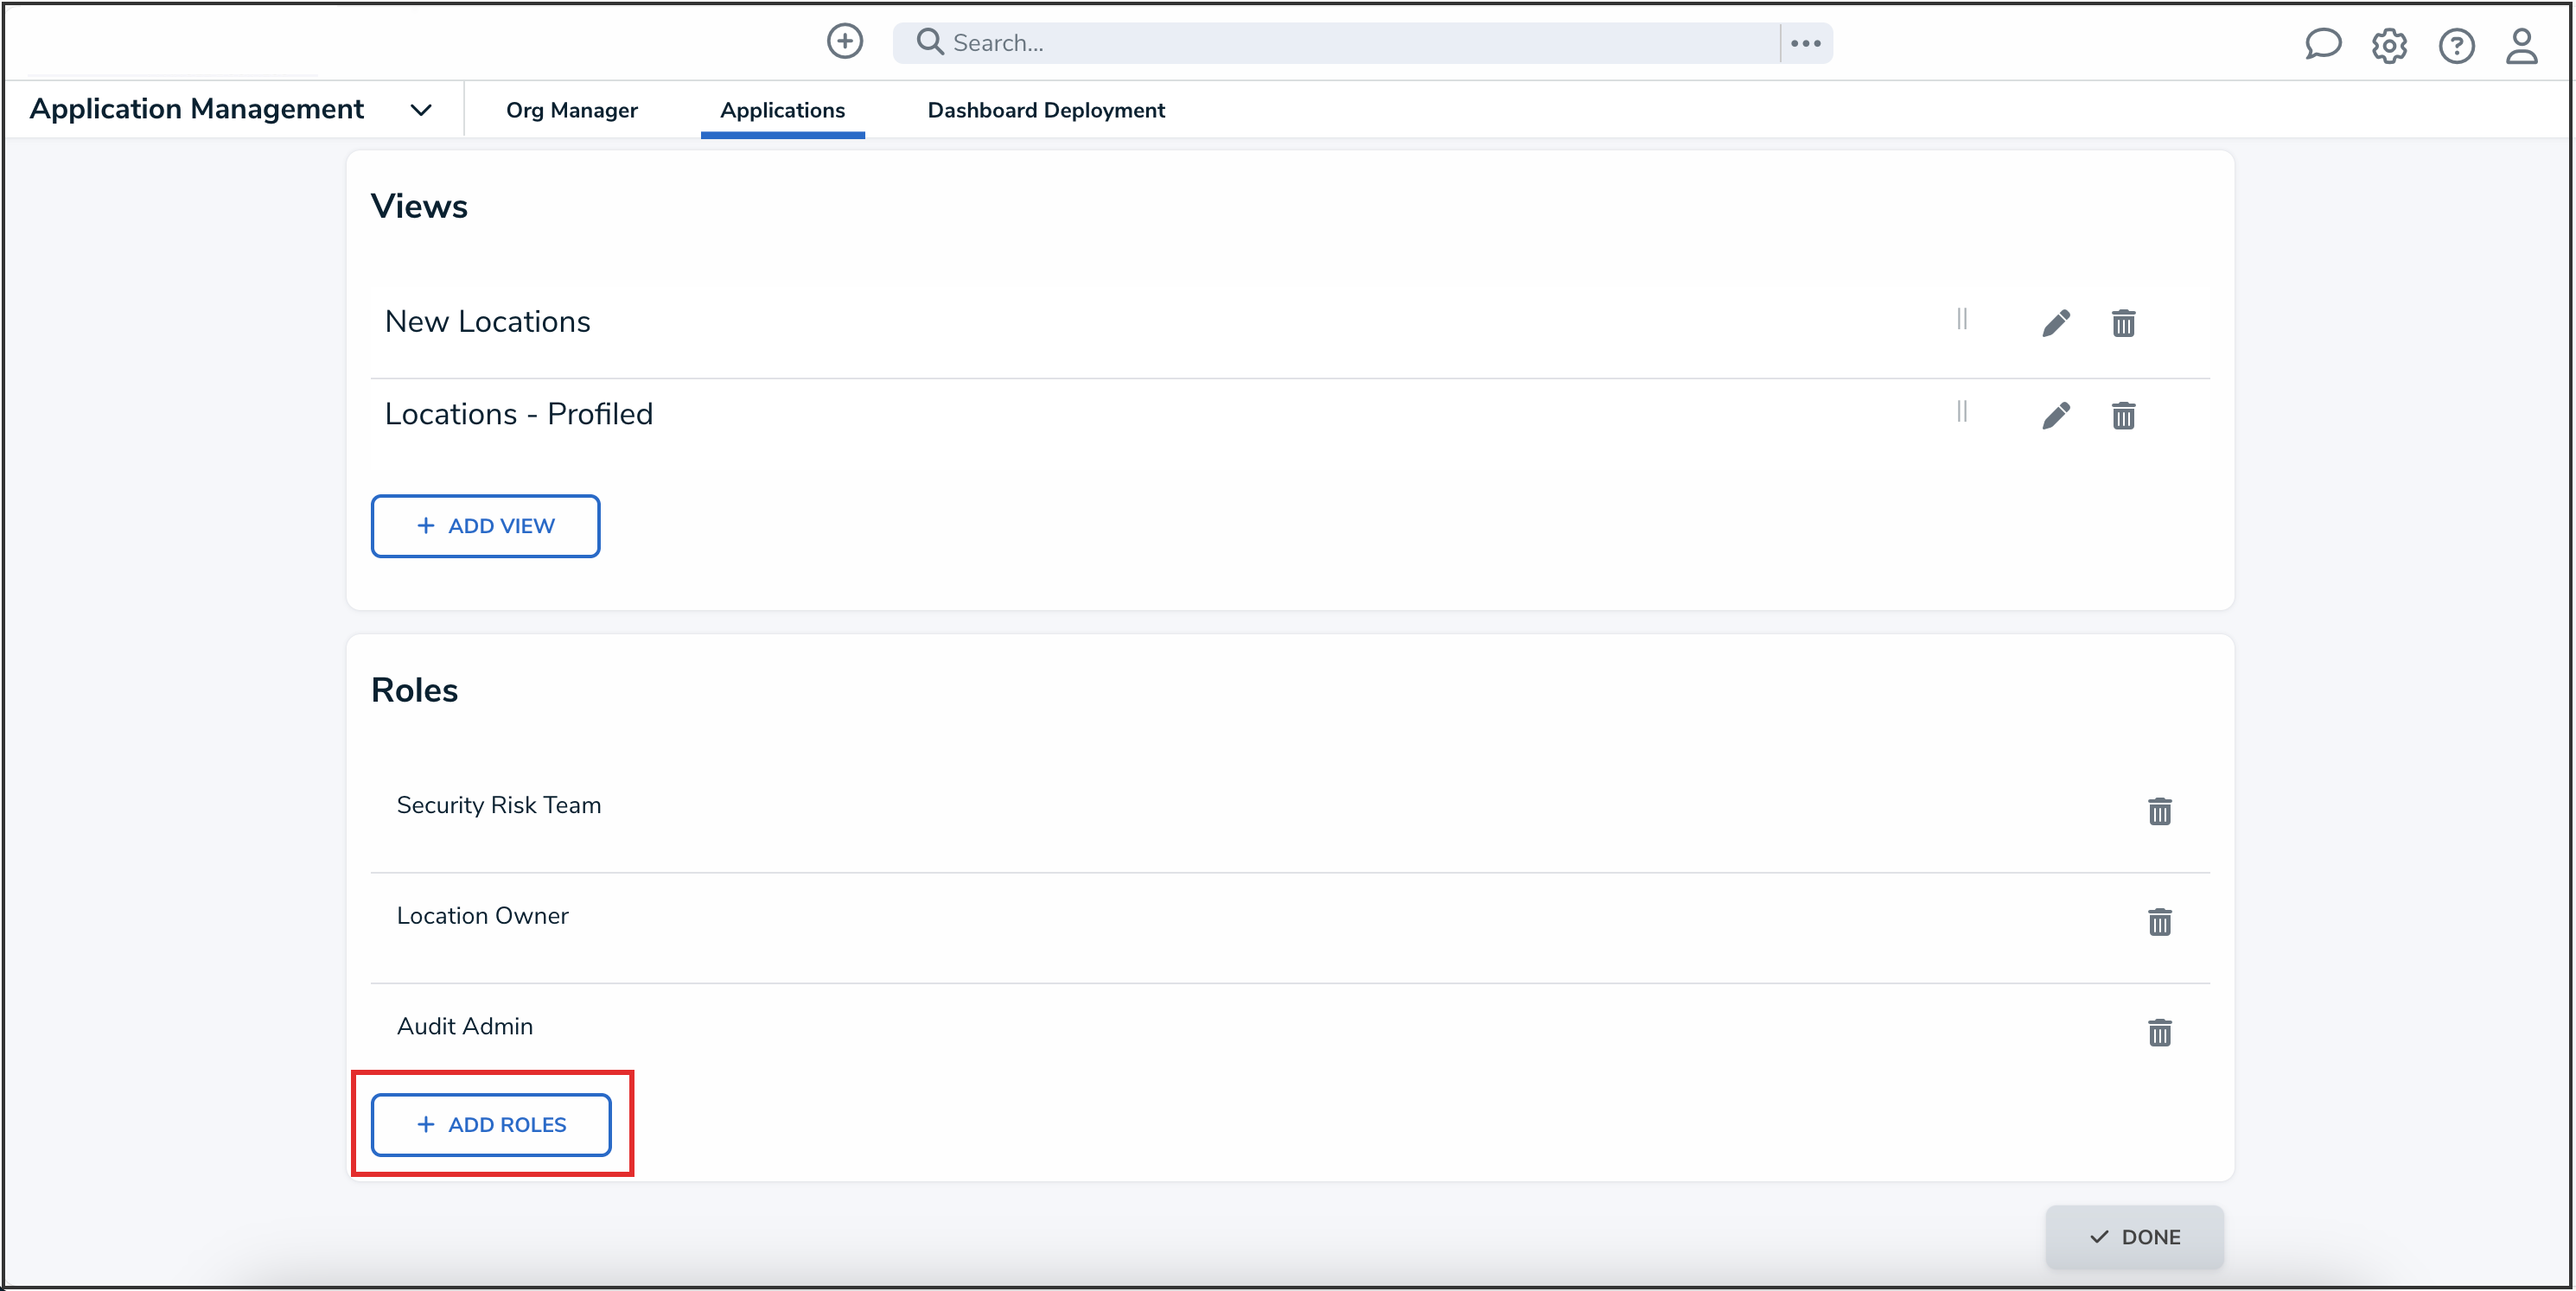The height and width of the screenshot is (1291, 2576).
Task: Grab the Locations - Profiled drag handle
Action: [x=1962, y=411]
